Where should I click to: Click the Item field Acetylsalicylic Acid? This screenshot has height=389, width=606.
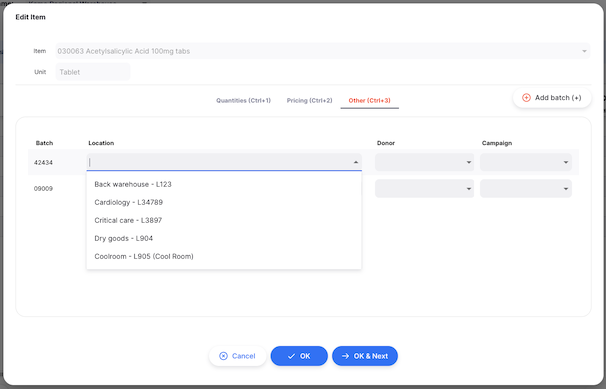(x=323, y=51)
